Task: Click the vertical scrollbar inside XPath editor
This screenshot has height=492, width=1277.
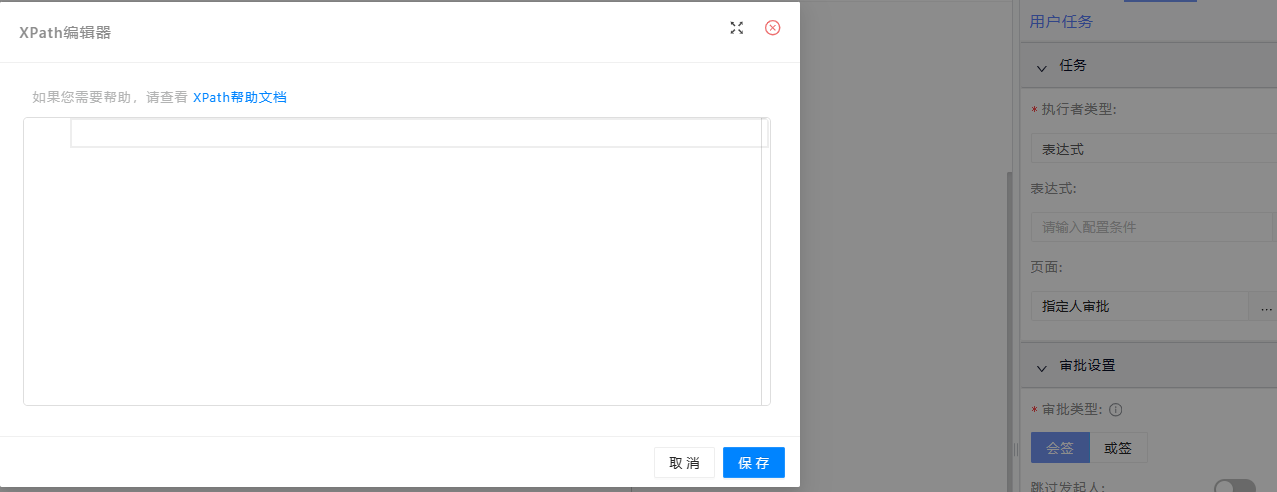Action: tap(765, 260)
